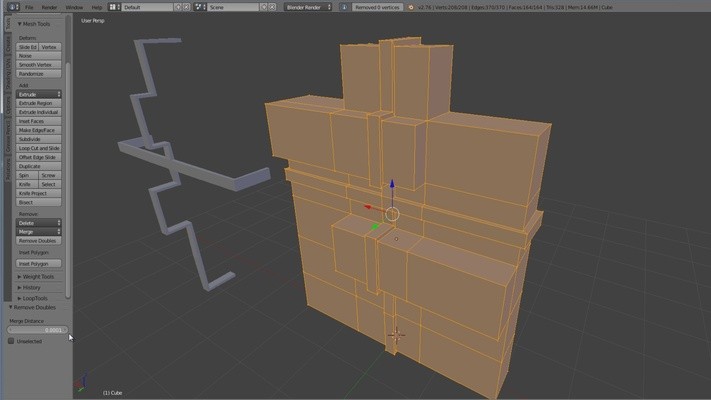The image size is (711, 400).
Task: Open the Render menu
Action: pyautogui.click(x=49, y=7)
